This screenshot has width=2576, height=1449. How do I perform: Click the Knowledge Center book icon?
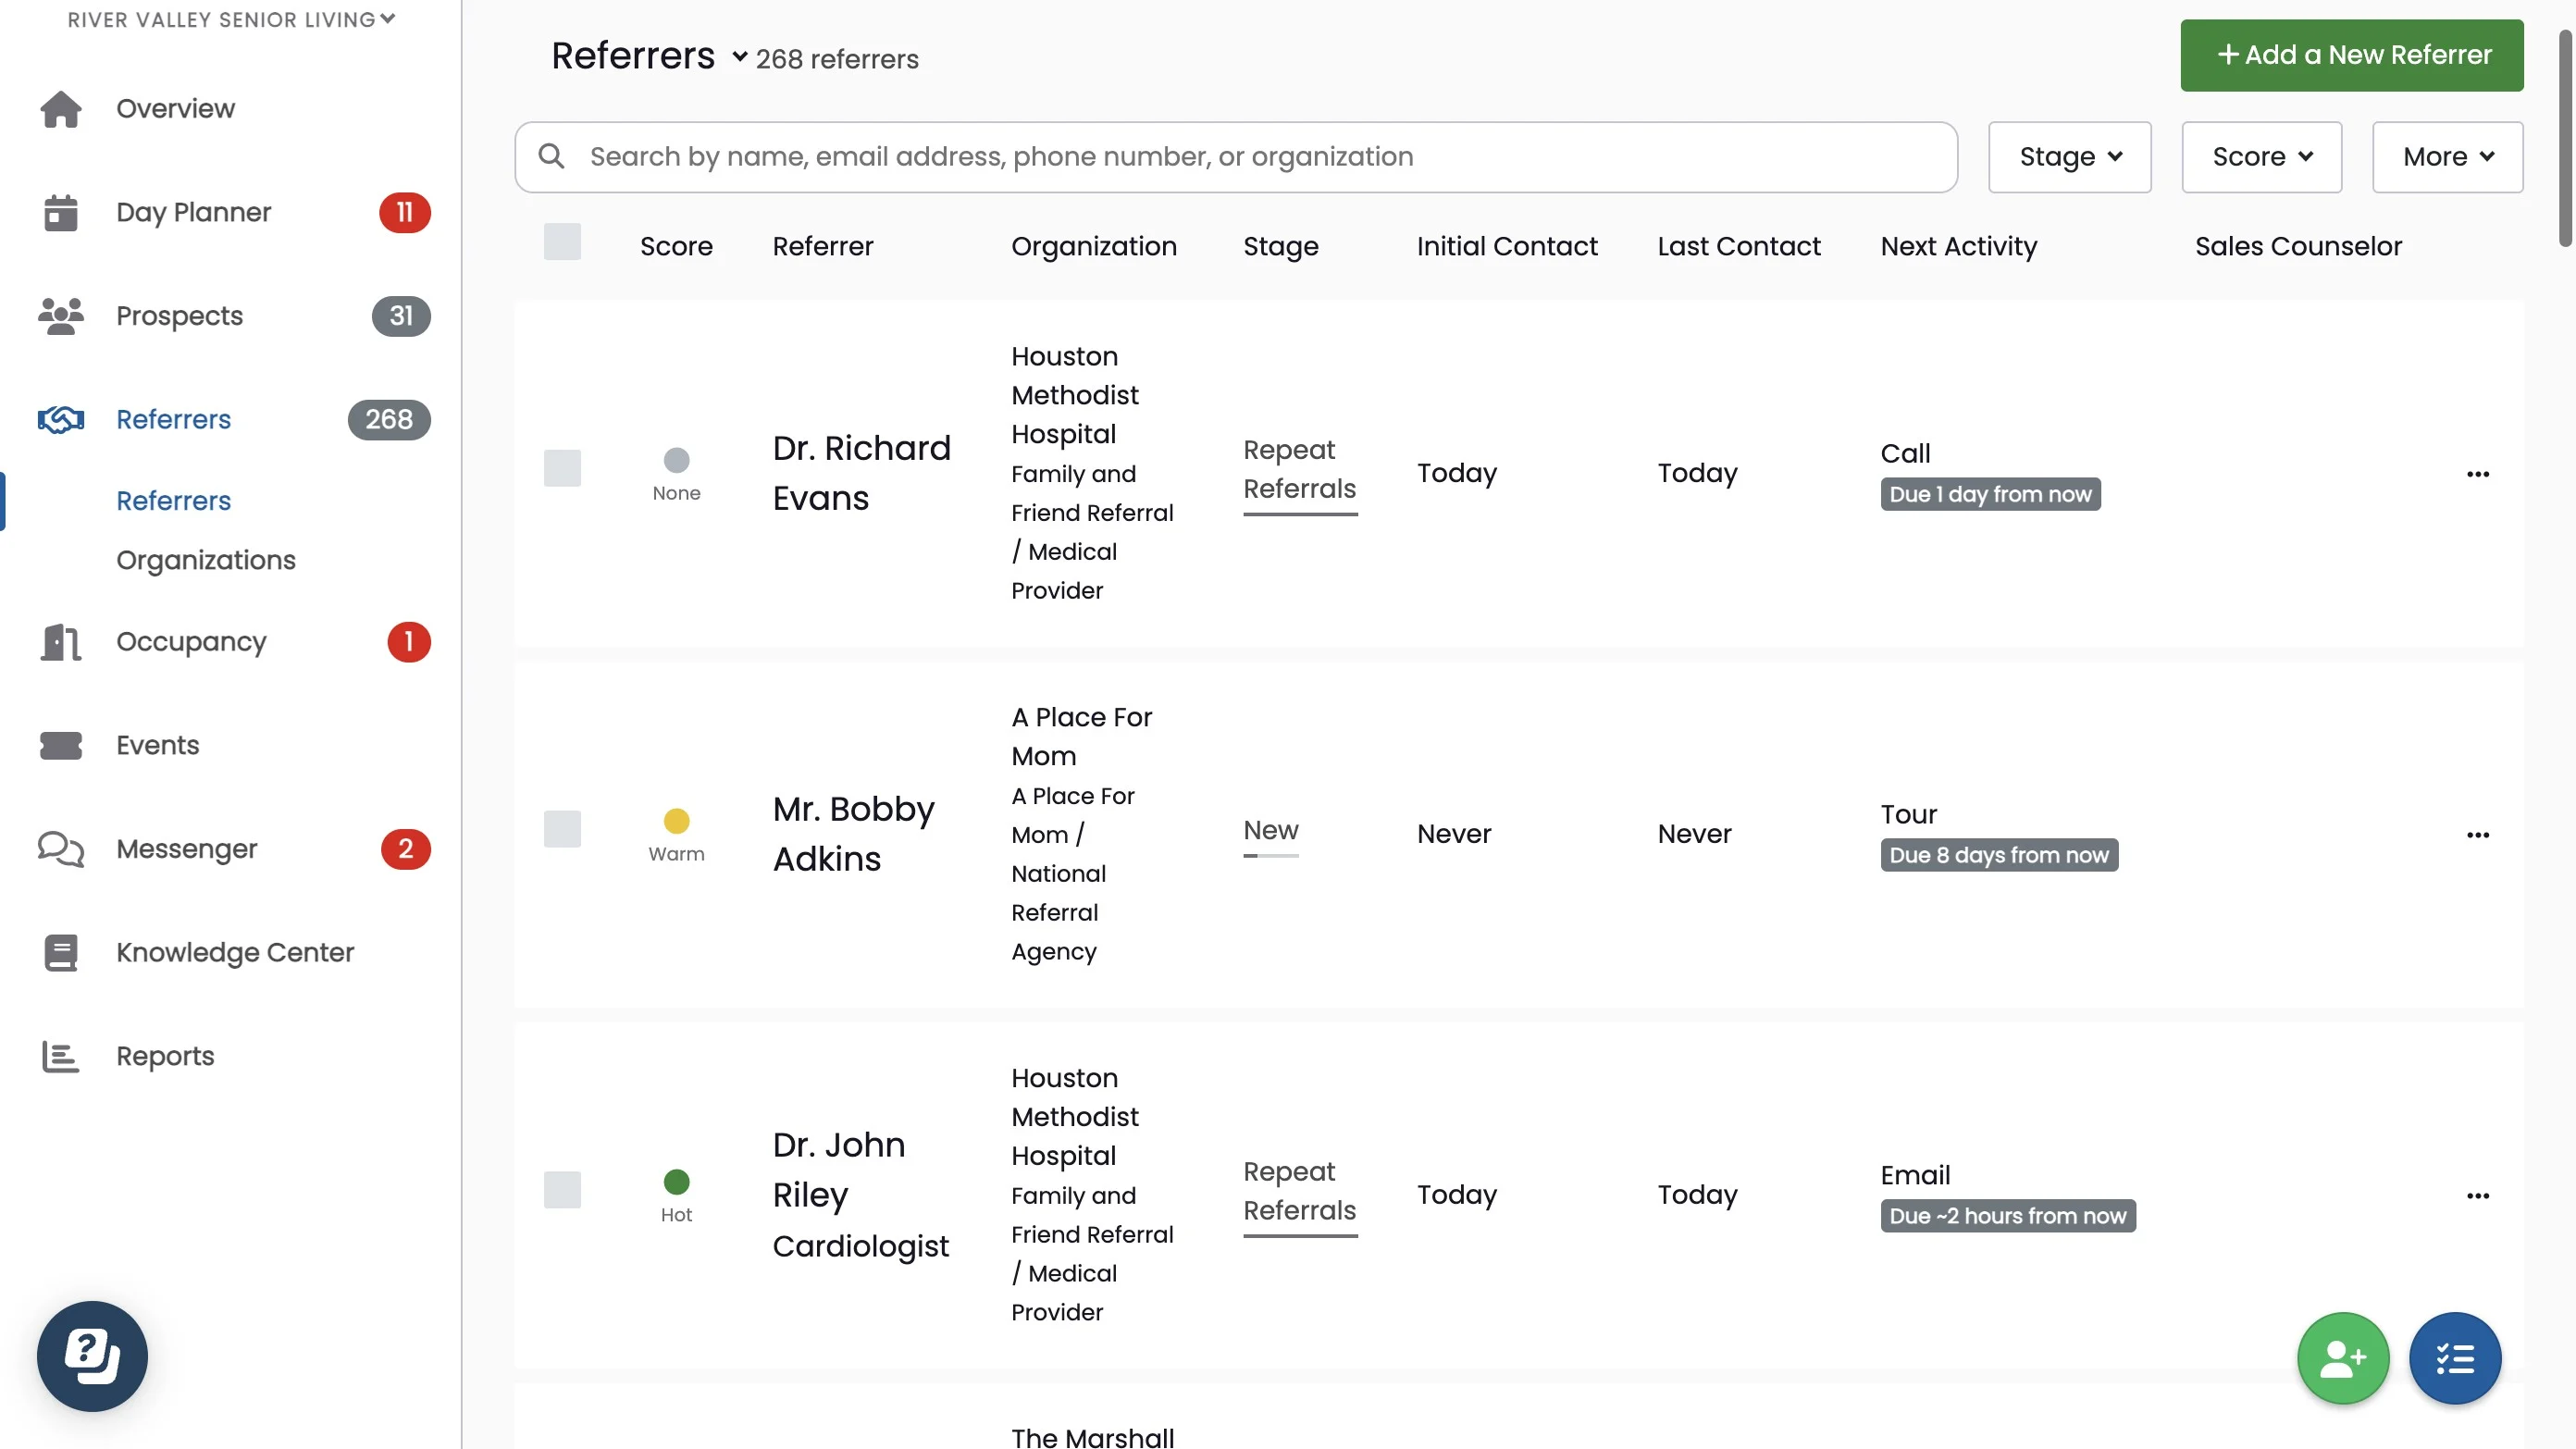60,953
